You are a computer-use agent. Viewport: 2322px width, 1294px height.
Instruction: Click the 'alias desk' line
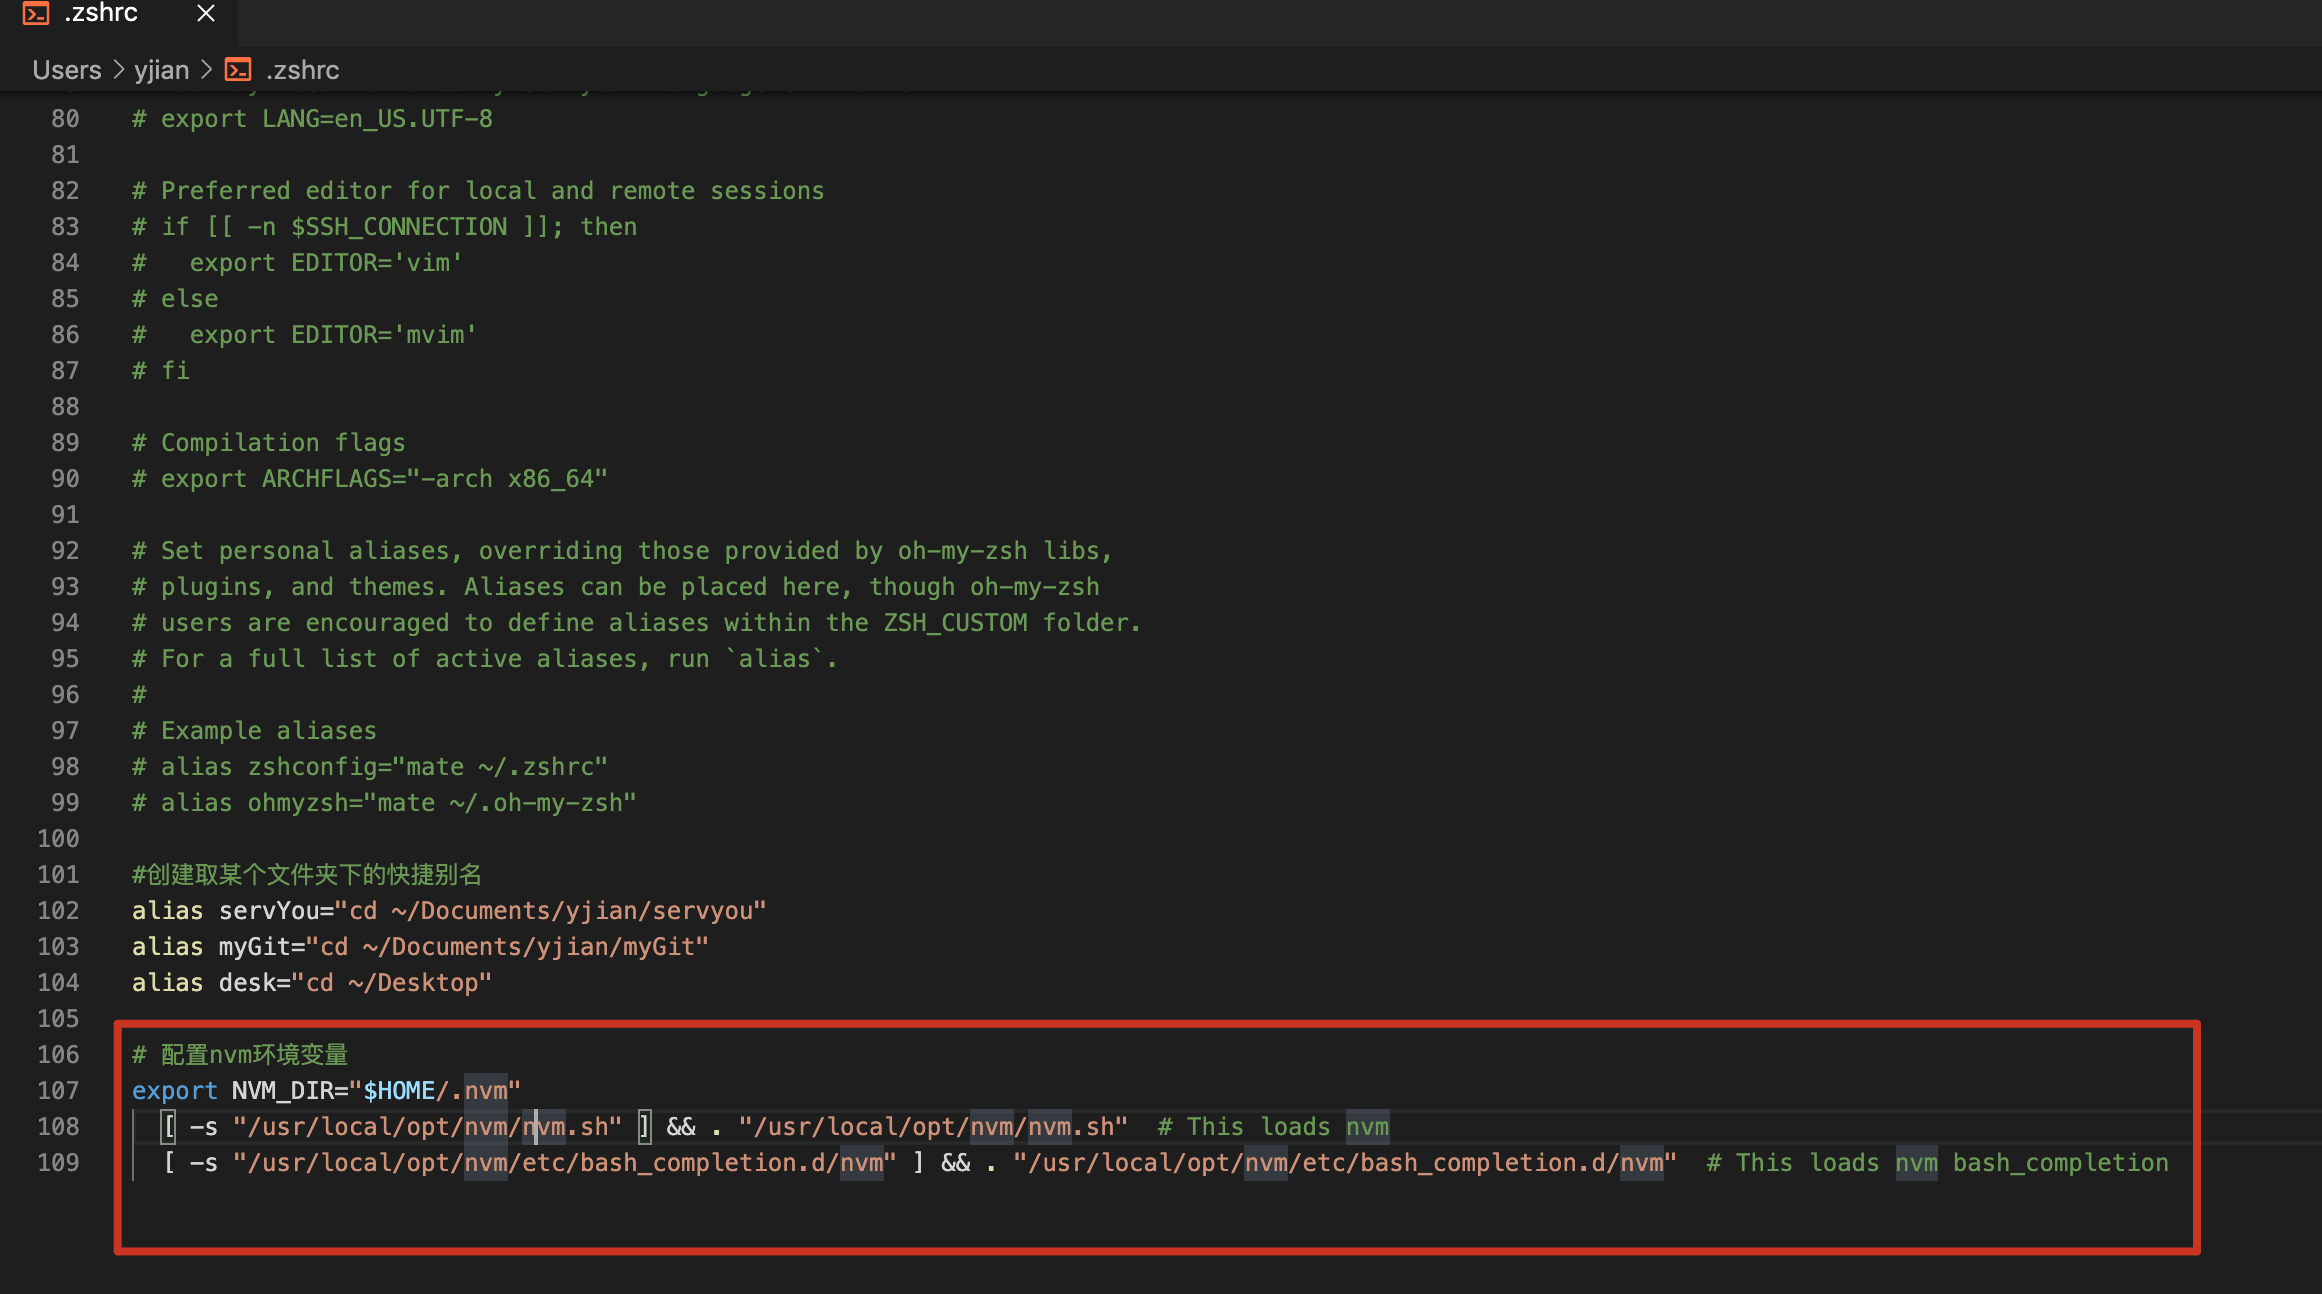pyautogui.click(x=312, y=983)
